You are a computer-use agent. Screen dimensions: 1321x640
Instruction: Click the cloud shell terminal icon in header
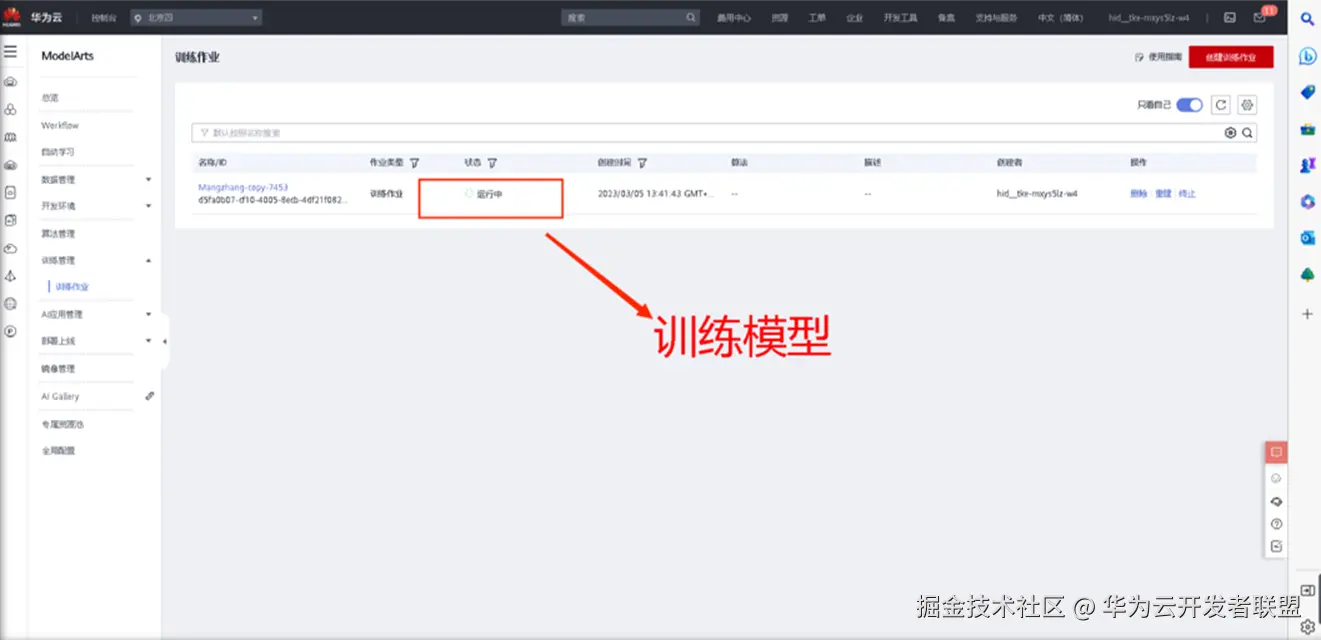coord(1230,17)
